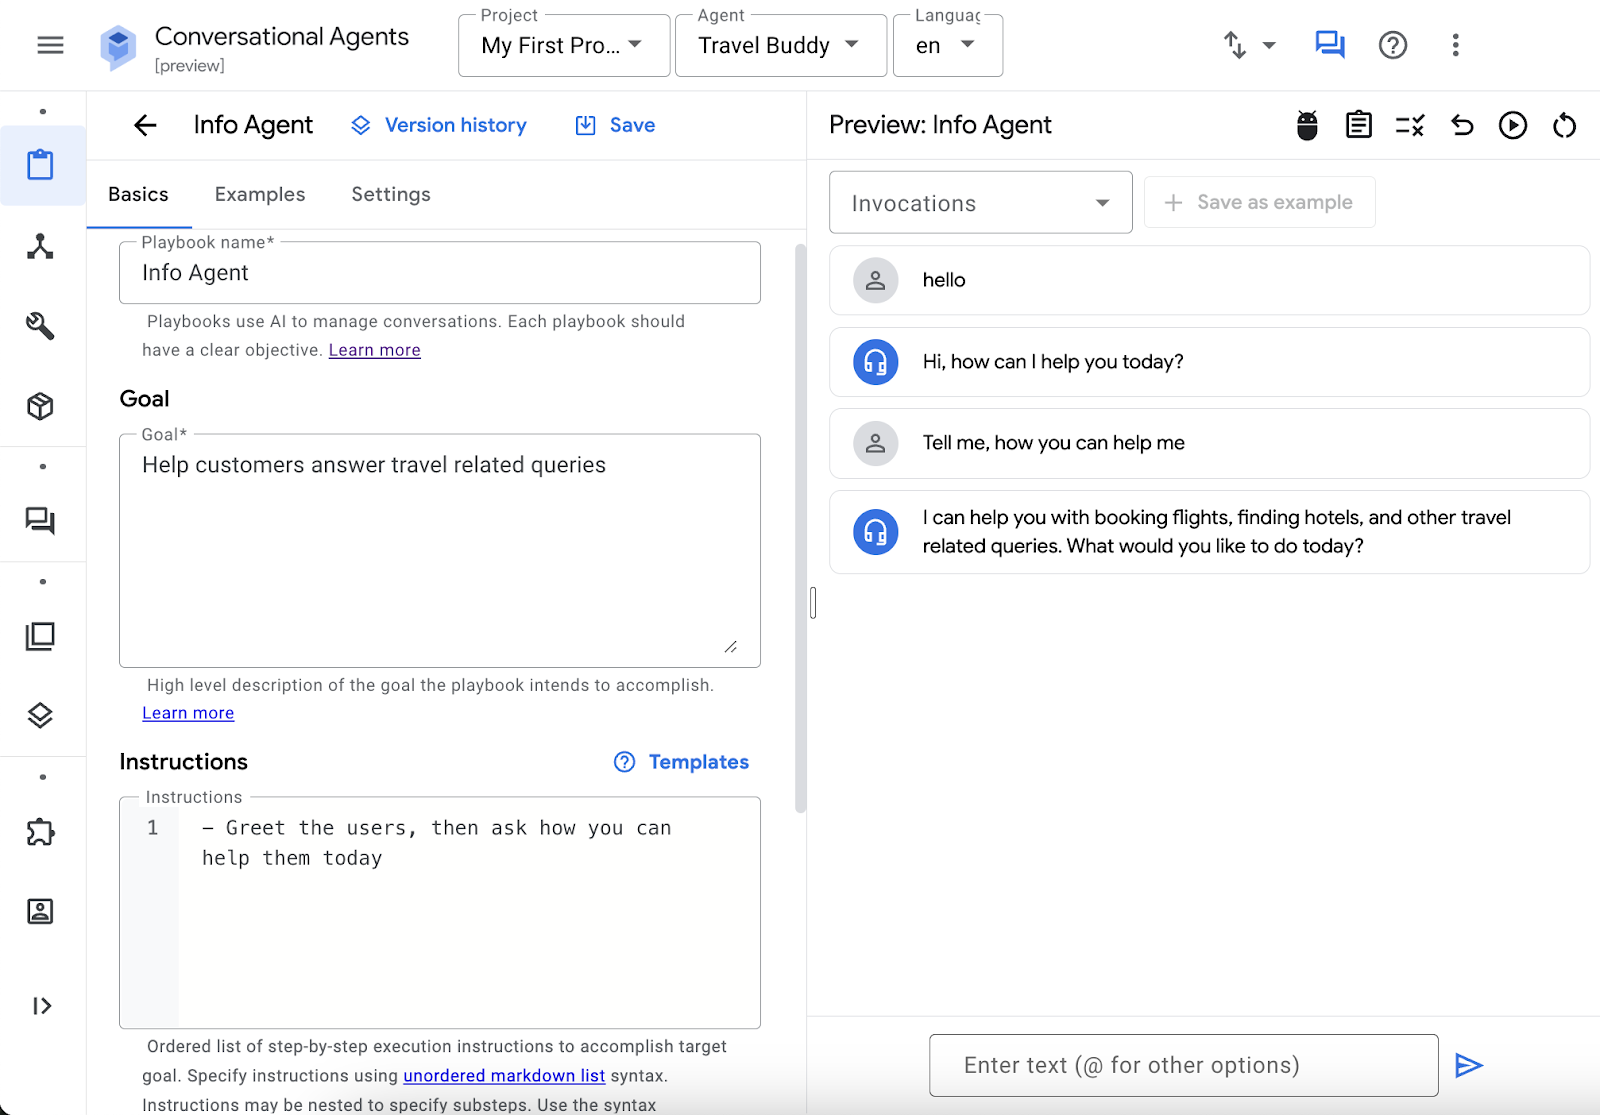Click the Version history button
This screenshot has width=1600, height=1115.
tap(439, 125)
